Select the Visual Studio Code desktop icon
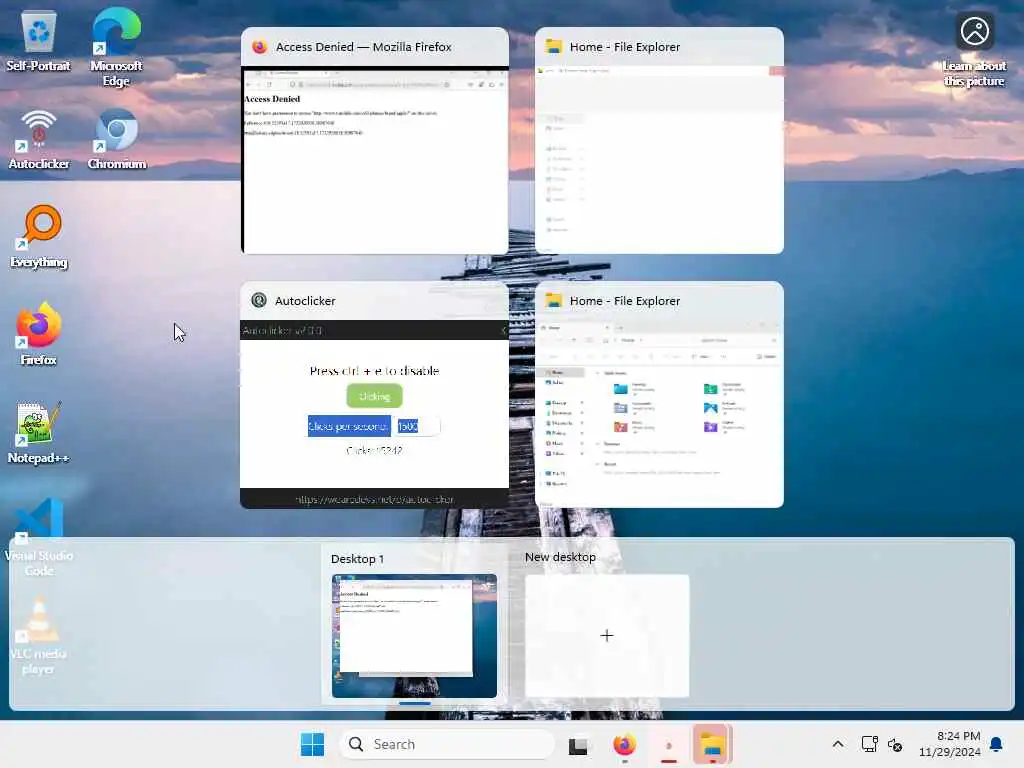Viewport: 1024px width, 768px height. point(39,537)
